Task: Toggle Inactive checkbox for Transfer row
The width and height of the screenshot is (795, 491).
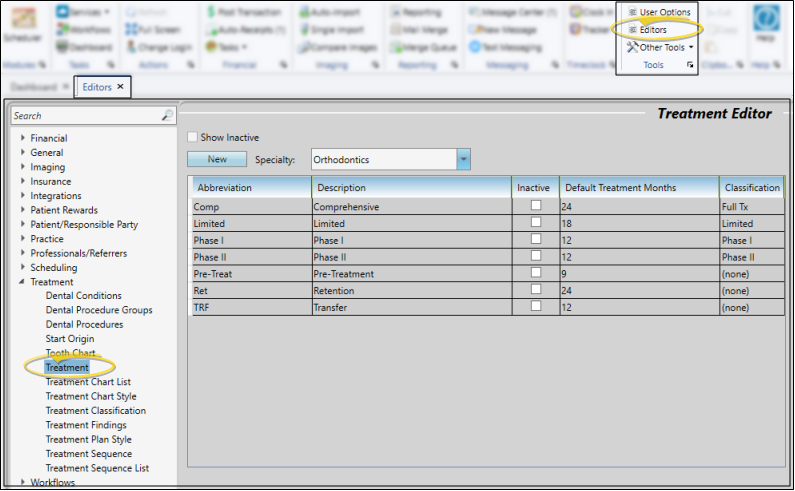Action: click(x=536, y=307)
